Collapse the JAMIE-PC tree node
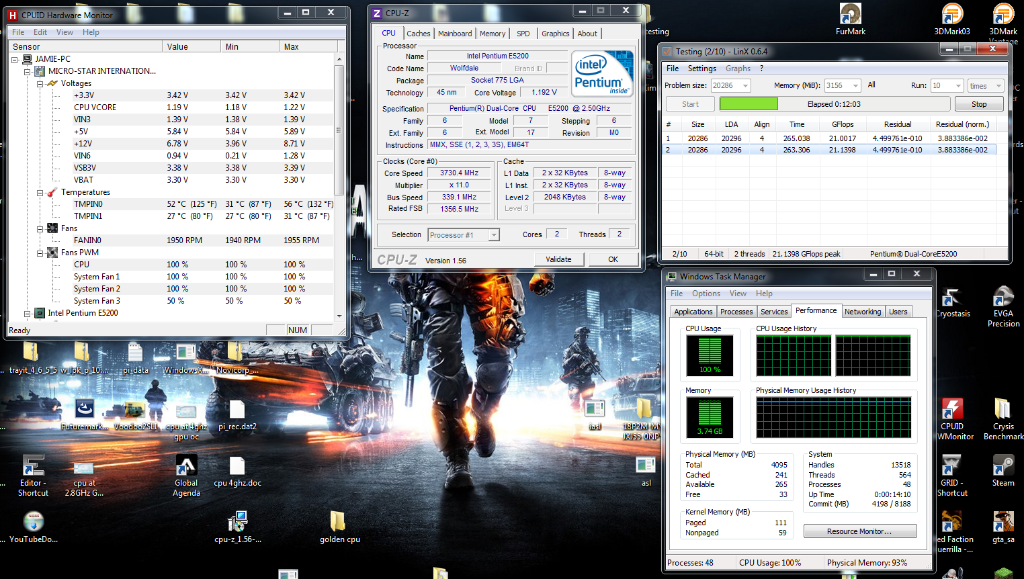 coord(15,59)
